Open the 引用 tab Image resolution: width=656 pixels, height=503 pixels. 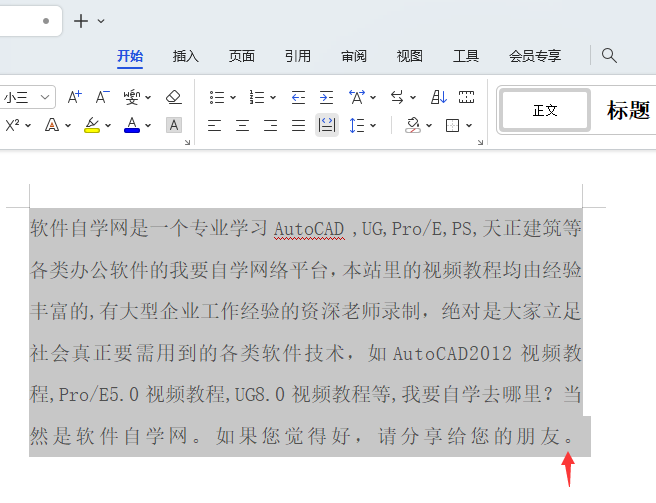[297, 56]
